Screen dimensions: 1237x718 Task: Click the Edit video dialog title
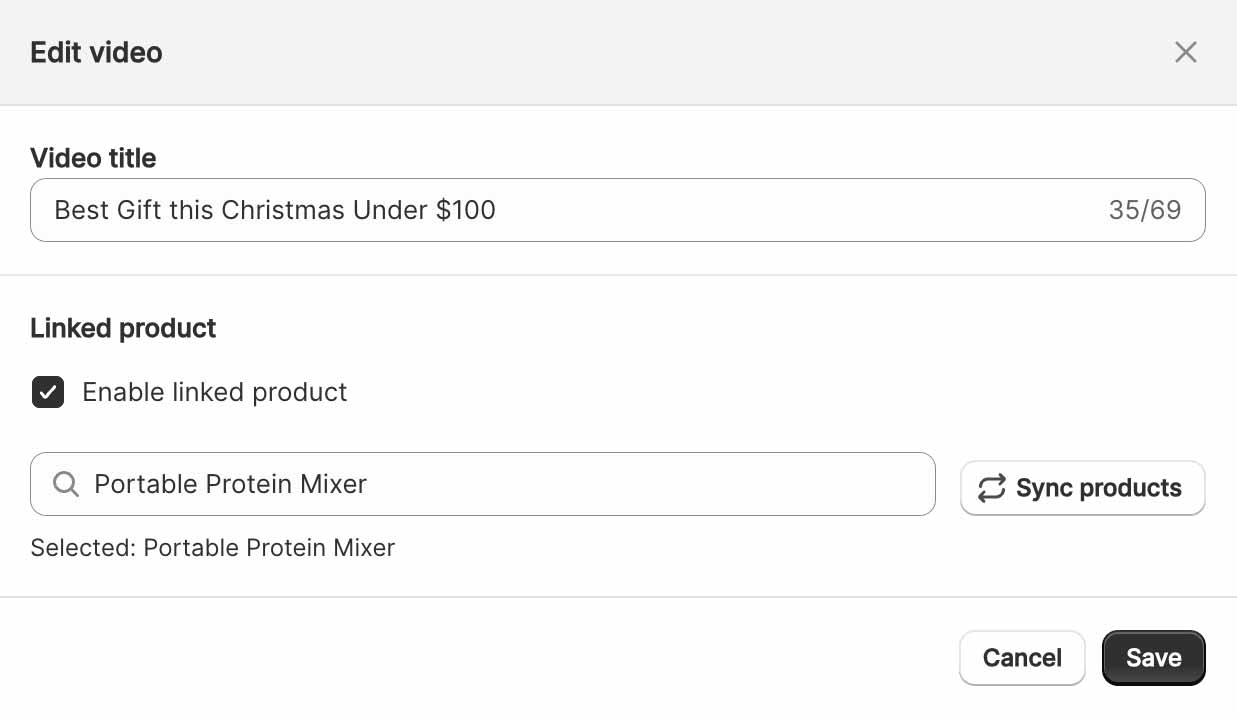click(x=96, y=52)
